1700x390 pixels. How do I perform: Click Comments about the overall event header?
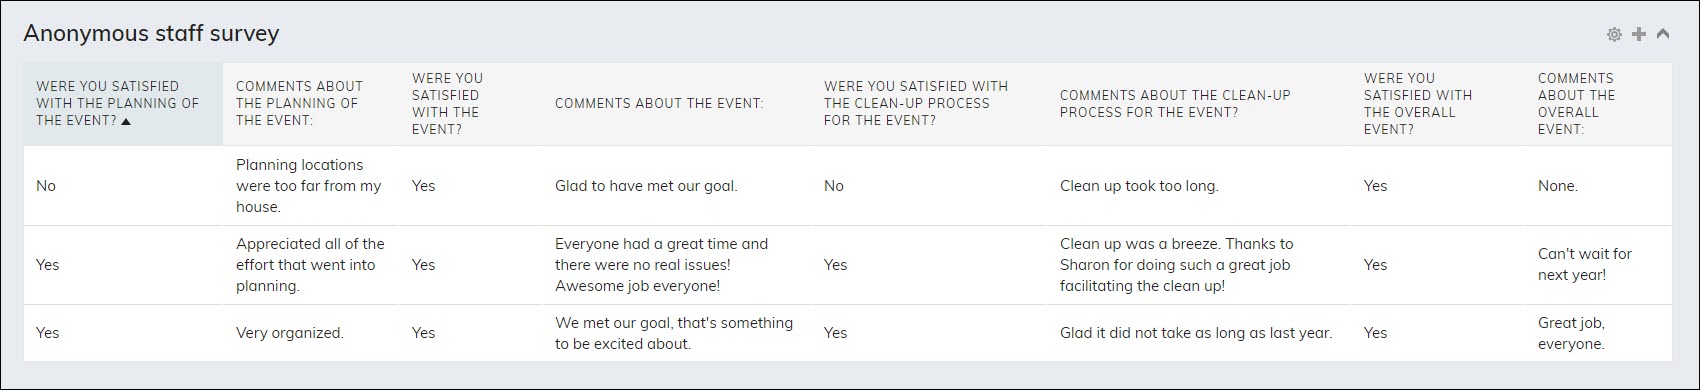(x=1598, y=104)
